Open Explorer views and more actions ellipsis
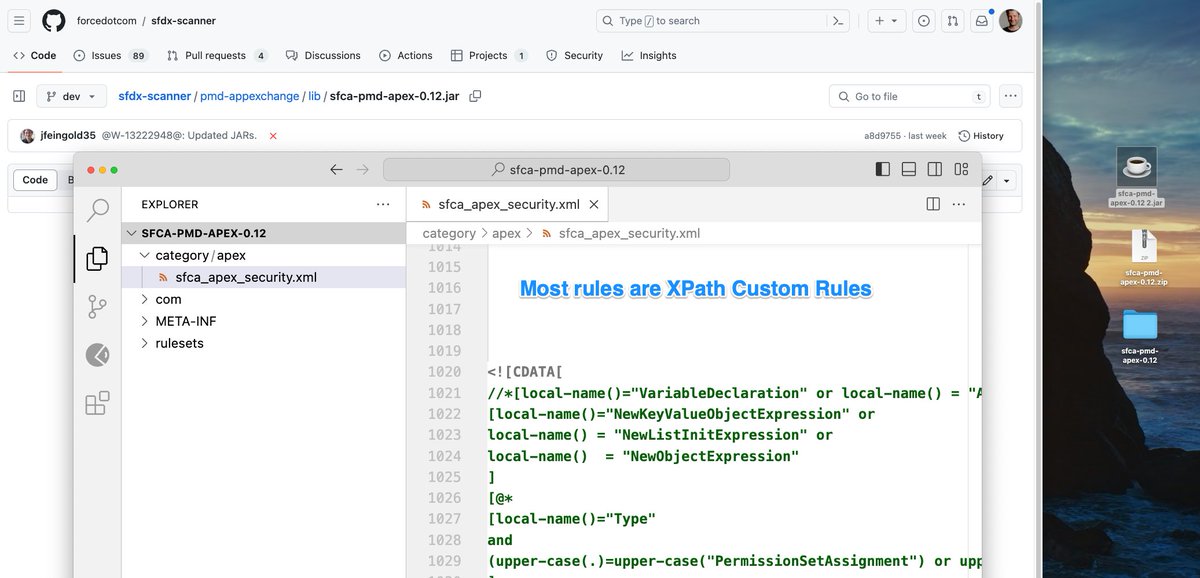 [x=383, y=204]
